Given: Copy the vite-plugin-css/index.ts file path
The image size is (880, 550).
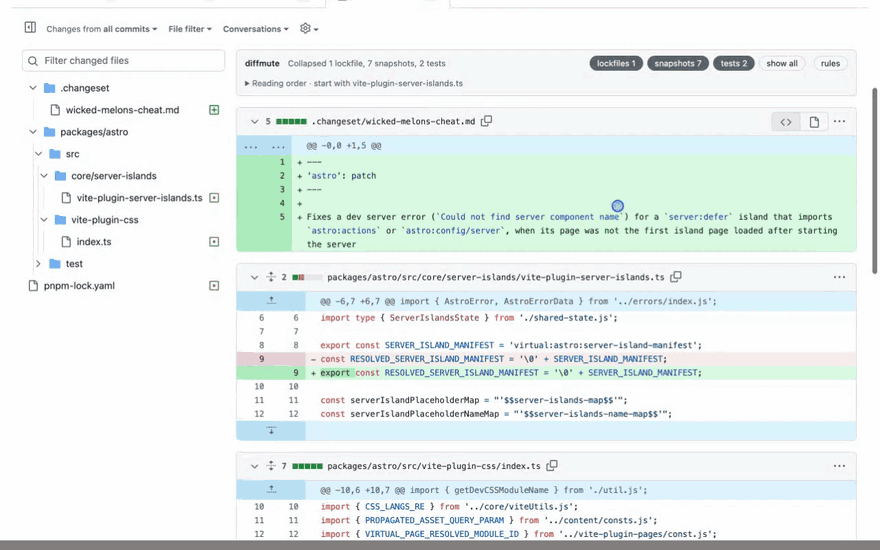Looking at the screenshot, I should coord(552,465).
